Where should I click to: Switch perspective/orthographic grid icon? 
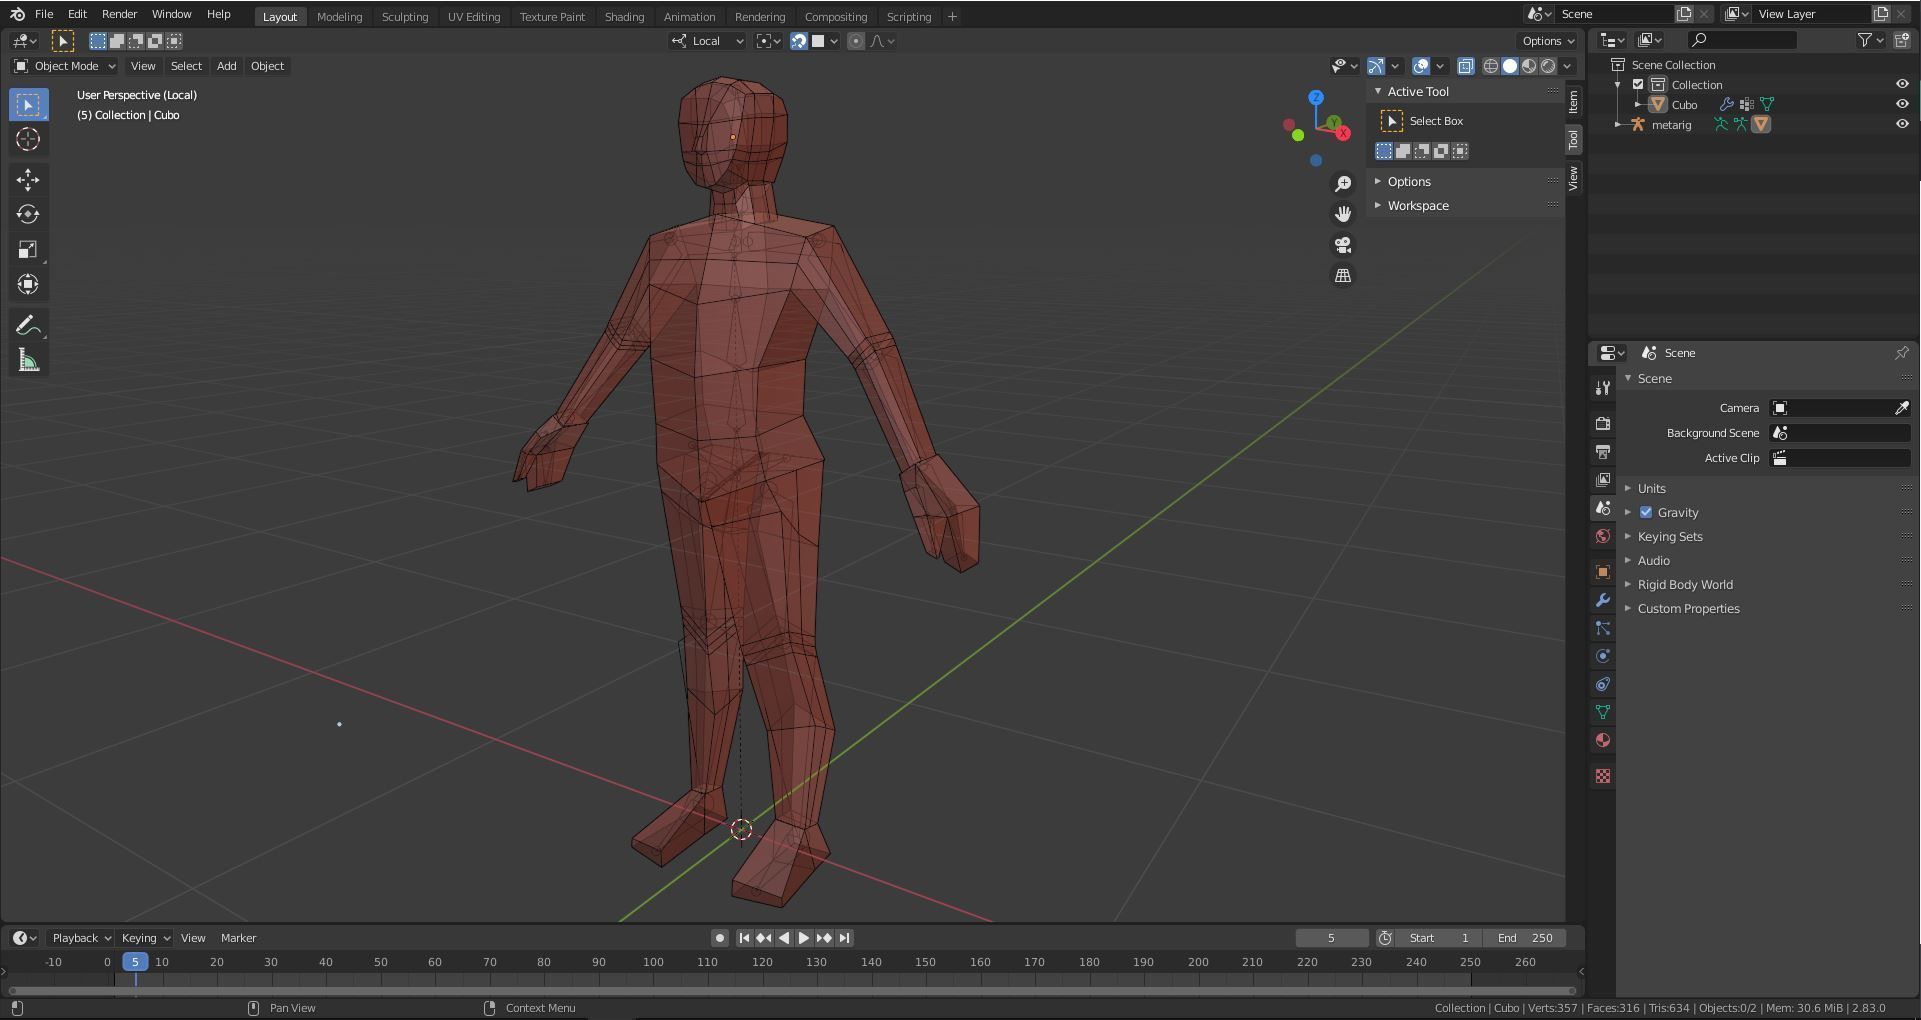click(x=1343, y=275)
